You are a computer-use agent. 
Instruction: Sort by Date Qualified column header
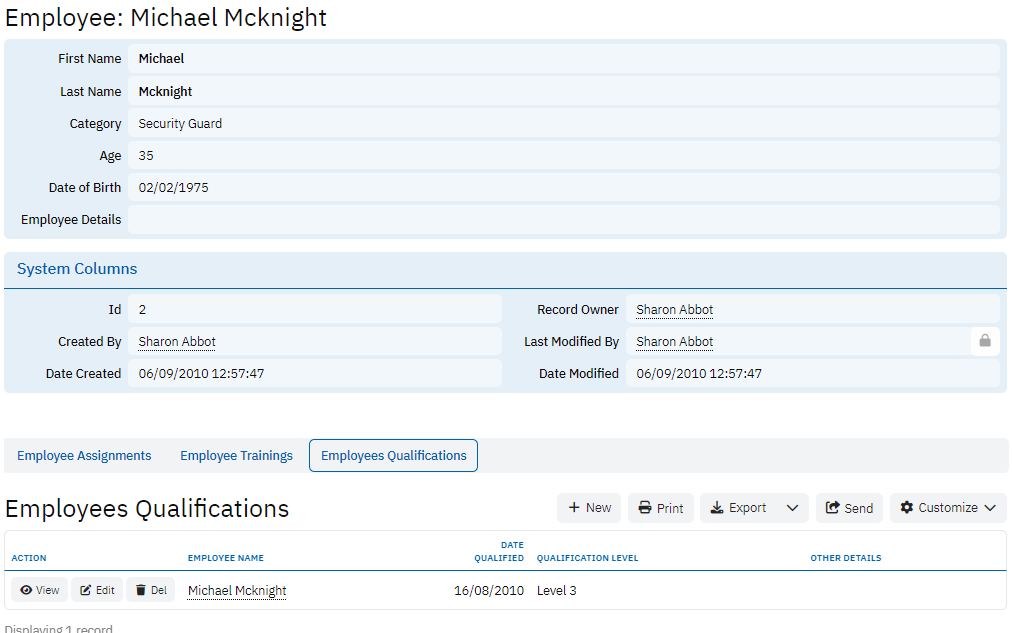500,552
